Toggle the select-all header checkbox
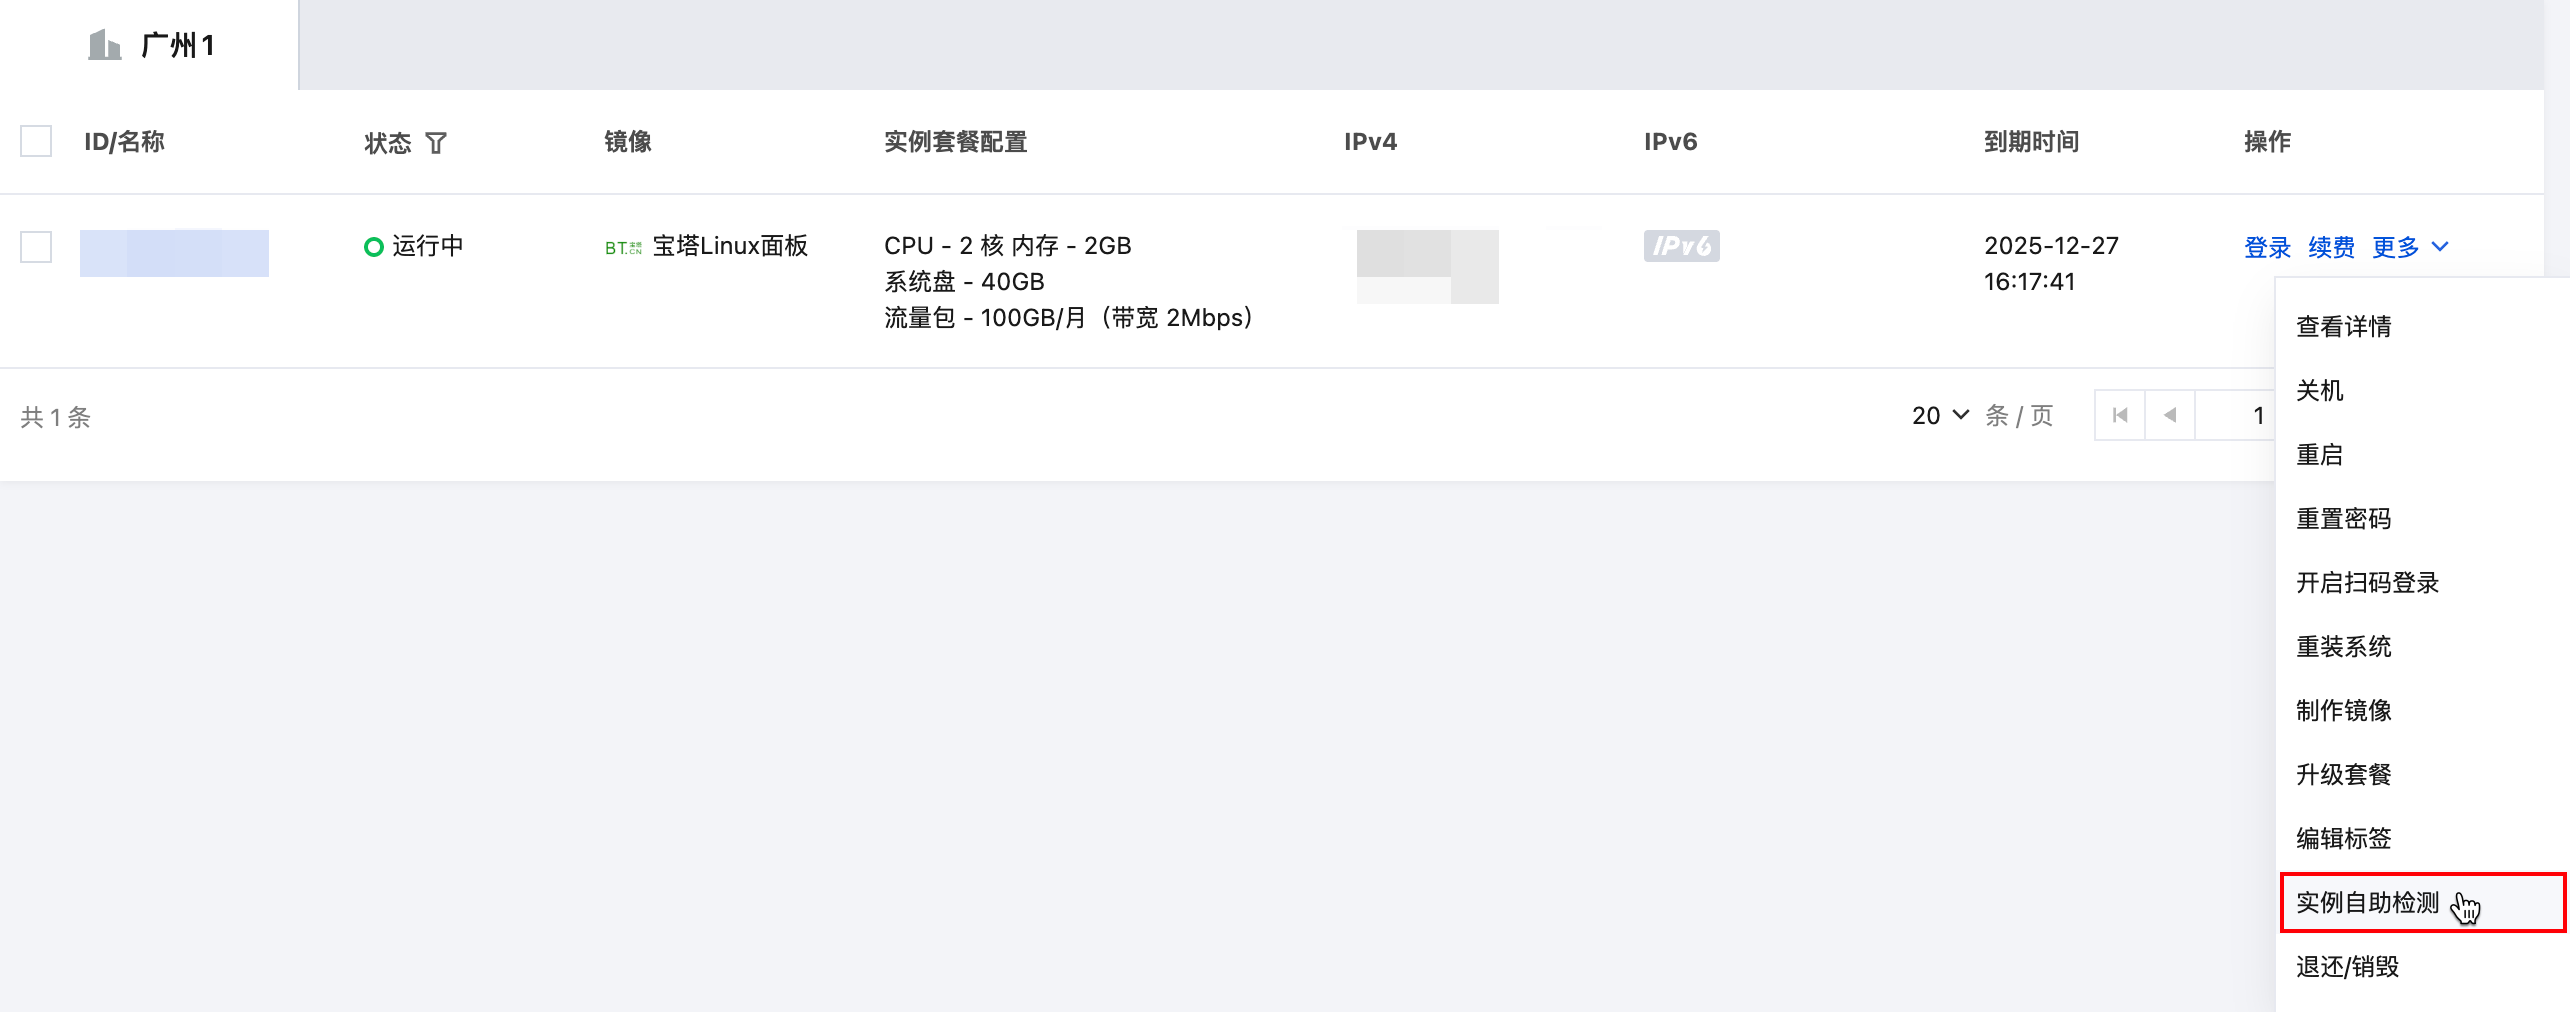 point(36,141)
